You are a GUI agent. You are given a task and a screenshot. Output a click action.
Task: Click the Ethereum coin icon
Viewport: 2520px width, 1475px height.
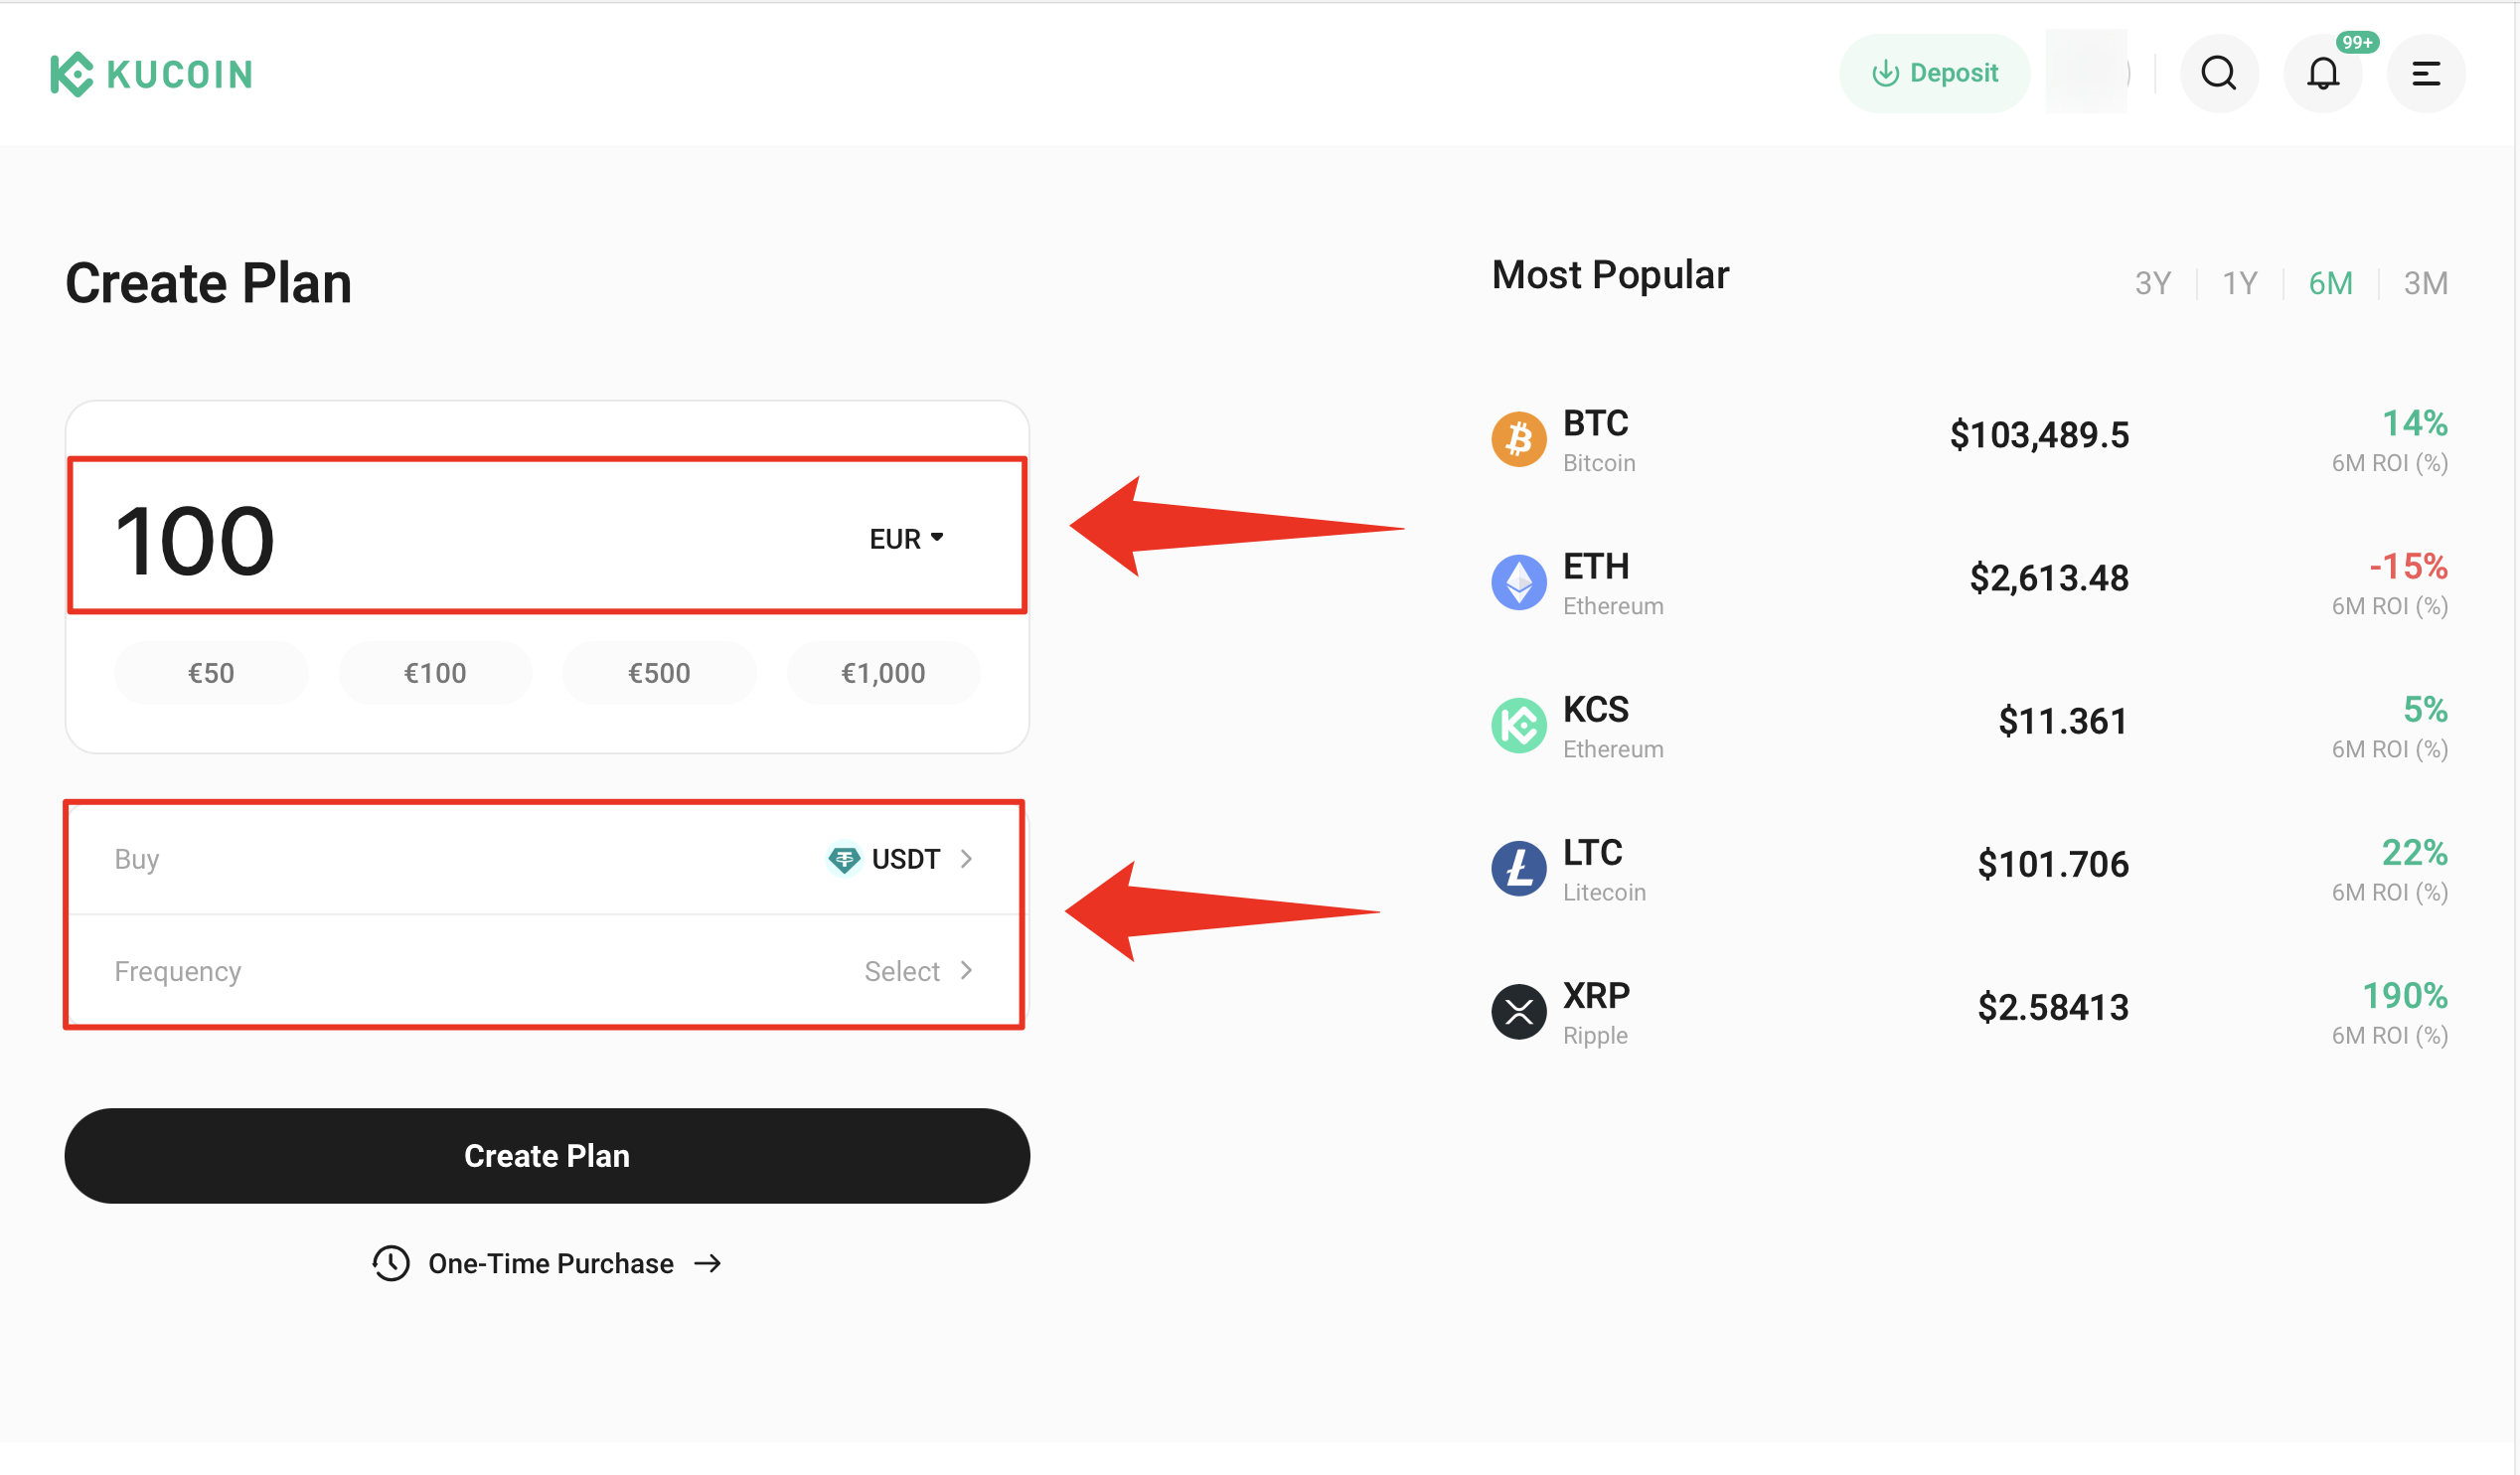click(x=1518, y=582)
